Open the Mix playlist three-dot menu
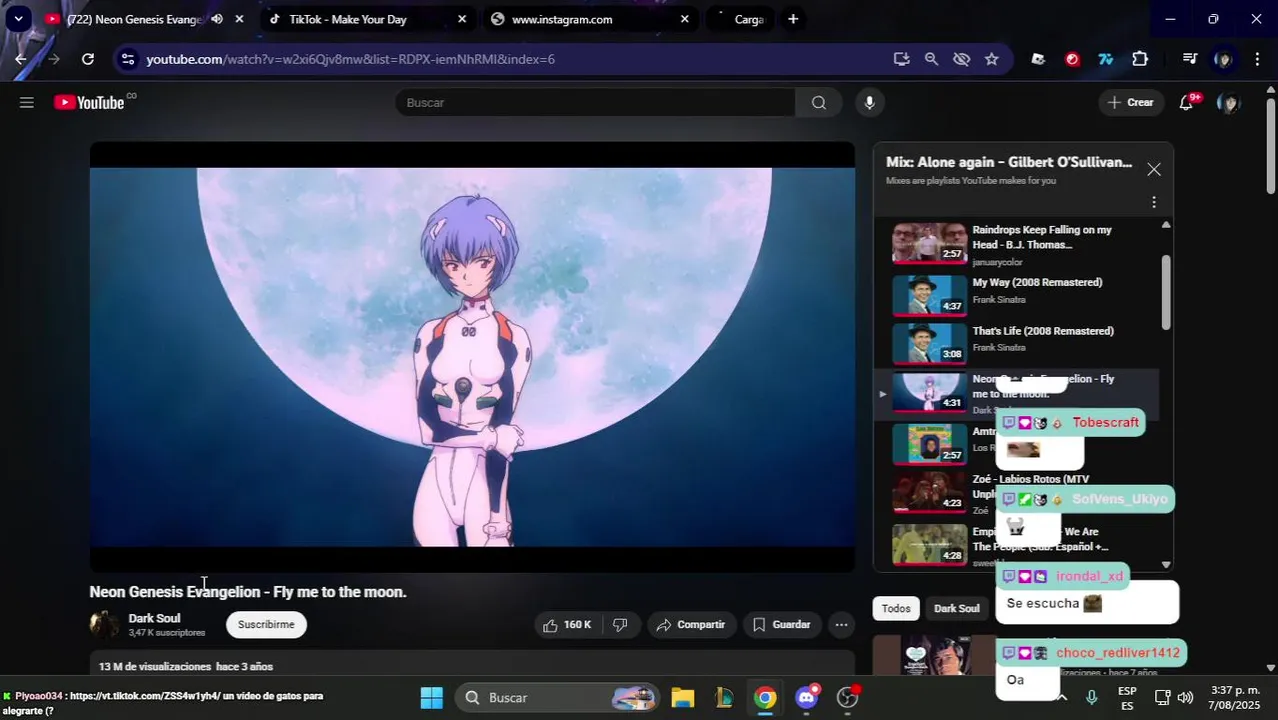 (1154, 202)
